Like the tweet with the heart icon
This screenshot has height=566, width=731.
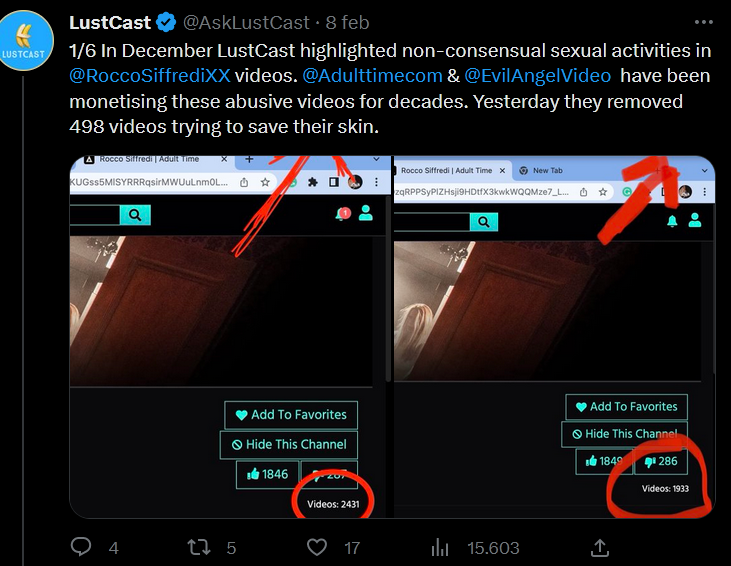[317, 547]
